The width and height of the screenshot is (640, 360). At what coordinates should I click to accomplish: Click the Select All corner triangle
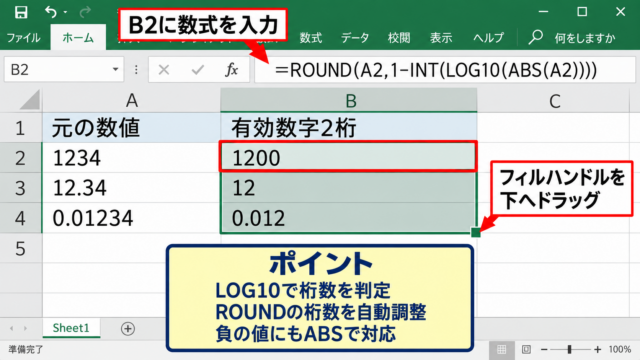coord(29,100)
